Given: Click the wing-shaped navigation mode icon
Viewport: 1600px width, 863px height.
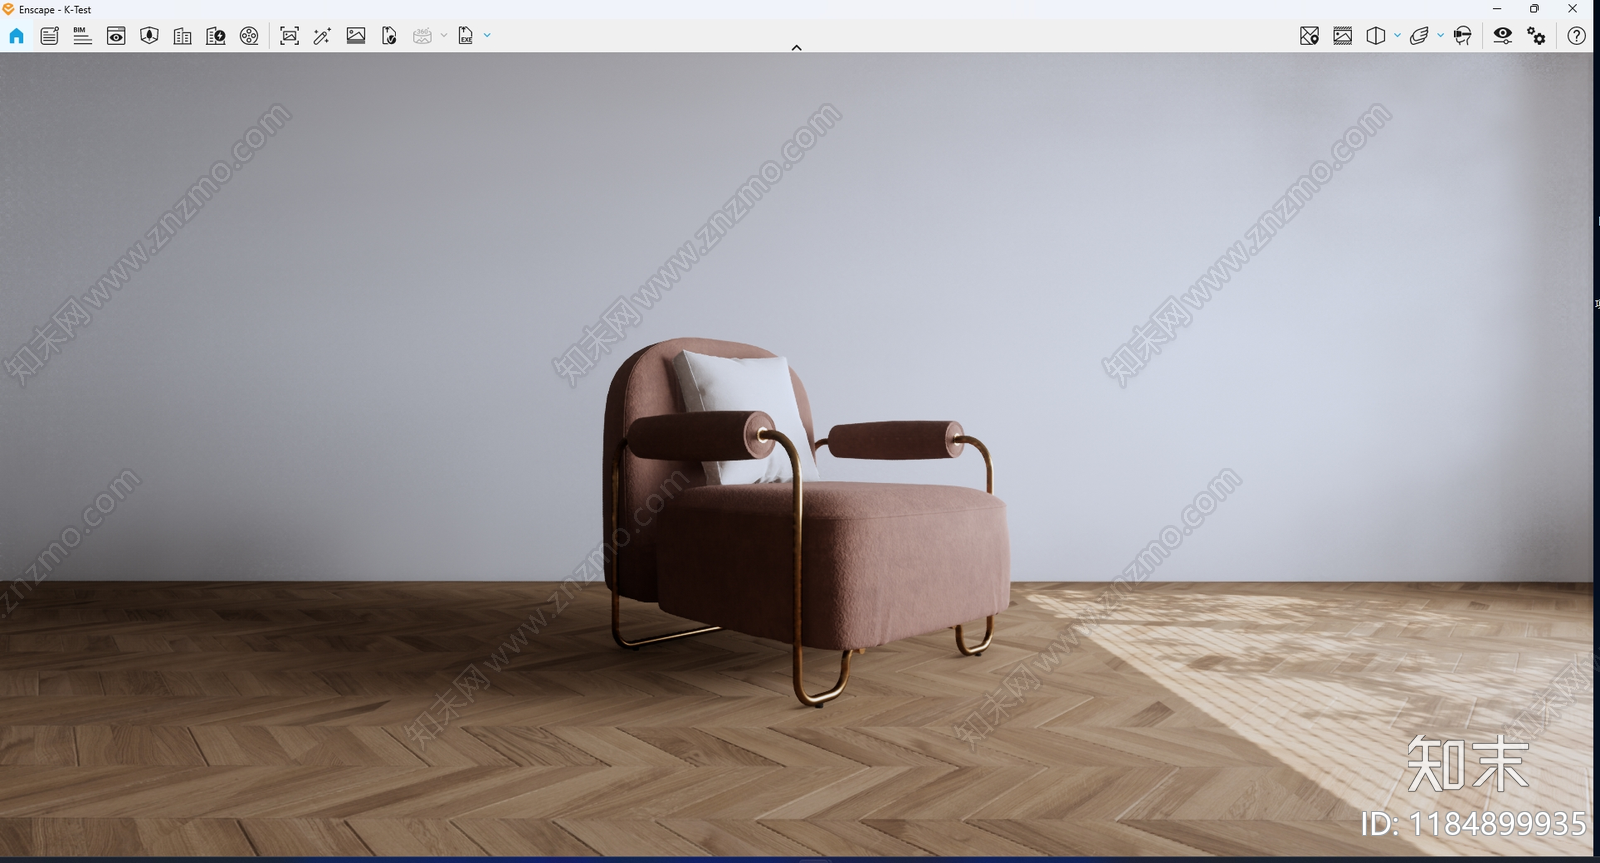Looking at the screenshot, I should [1419, 36].
